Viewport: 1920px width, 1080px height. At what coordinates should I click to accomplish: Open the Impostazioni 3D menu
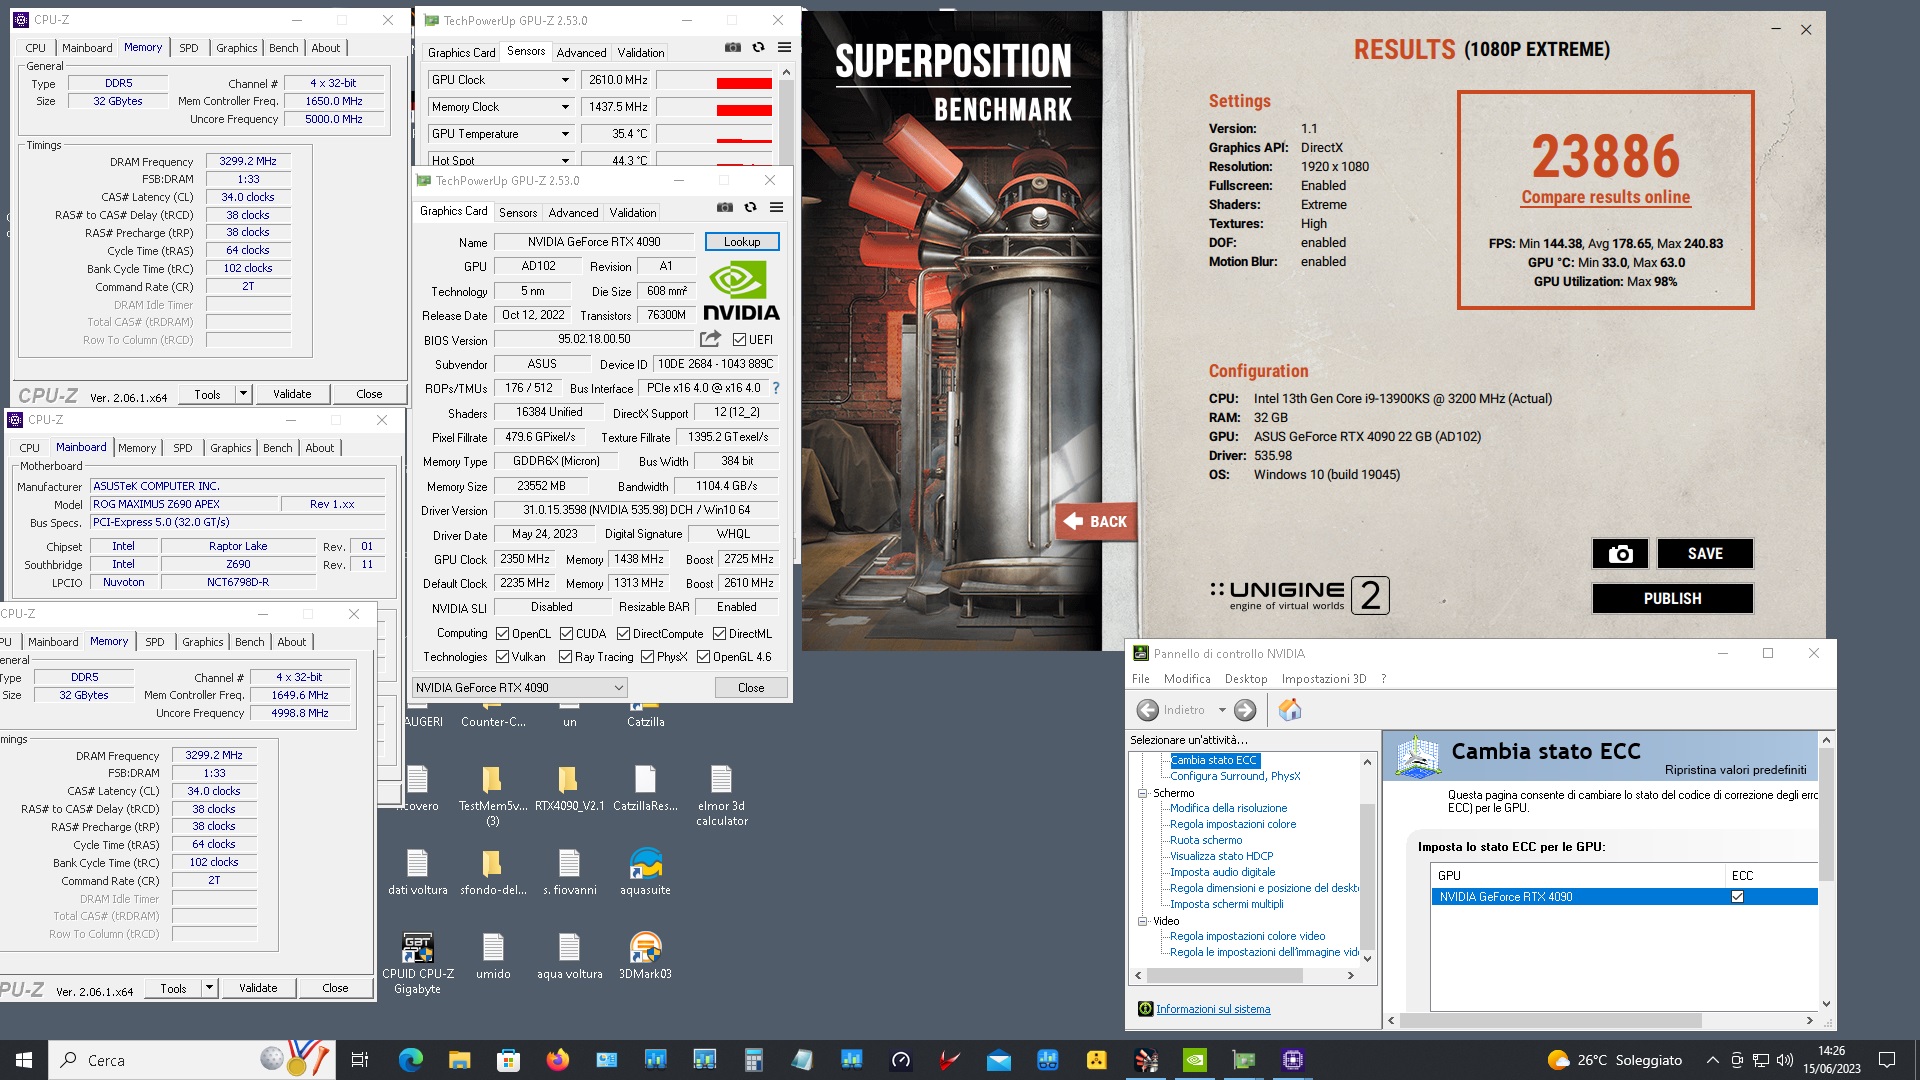(1324, 679)
